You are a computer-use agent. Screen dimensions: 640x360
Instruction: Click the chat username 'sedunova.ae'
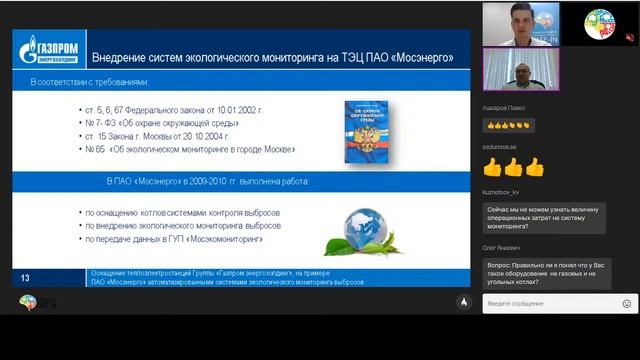[x=499, y=147]
